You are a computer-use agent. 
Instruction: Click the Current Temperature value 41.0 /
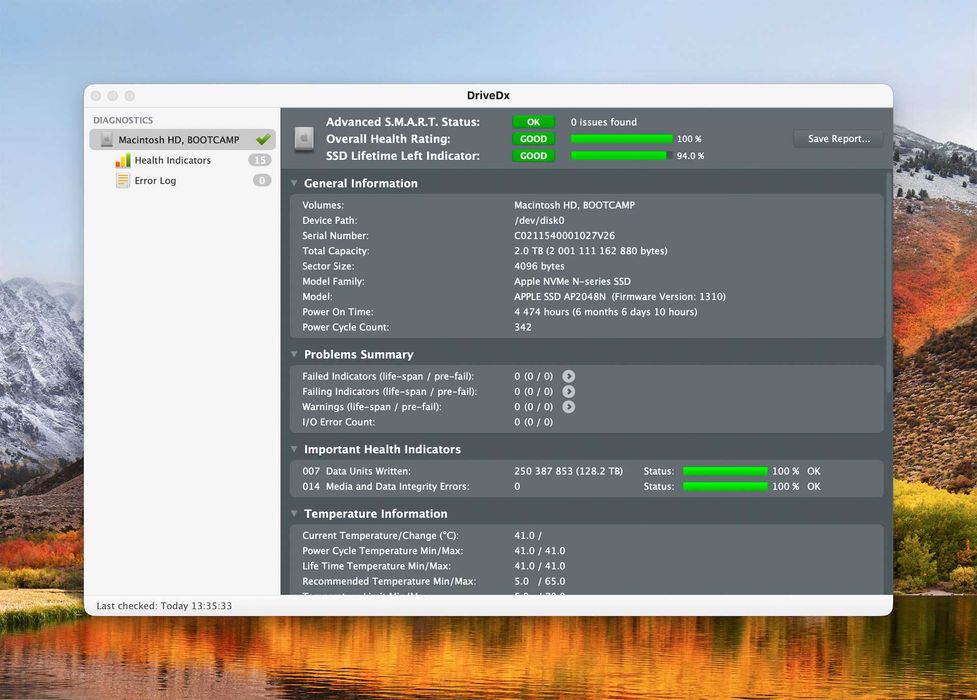(528, 535)
